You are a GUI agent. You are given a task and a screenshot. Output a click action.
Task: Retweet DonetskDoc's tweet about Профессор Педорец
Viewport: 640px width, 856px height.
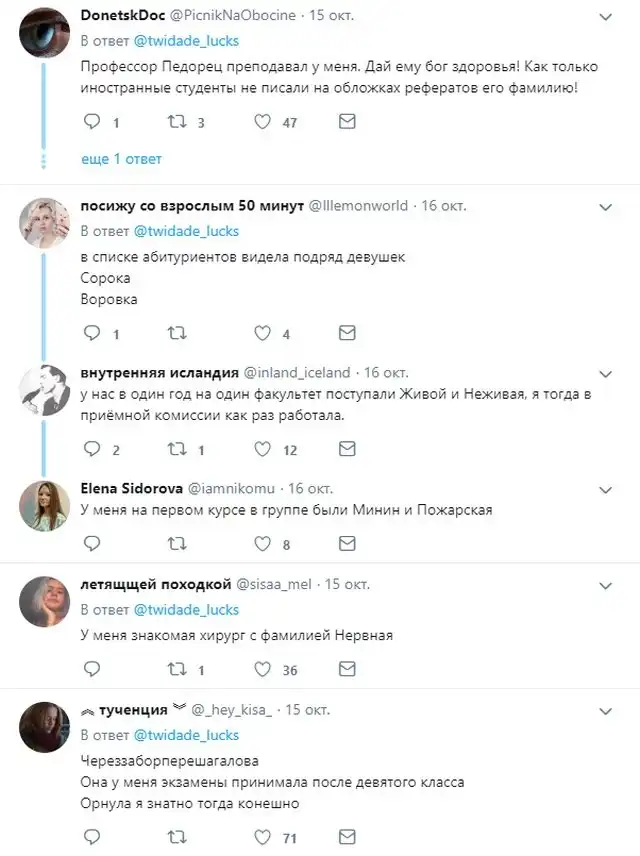178,123
